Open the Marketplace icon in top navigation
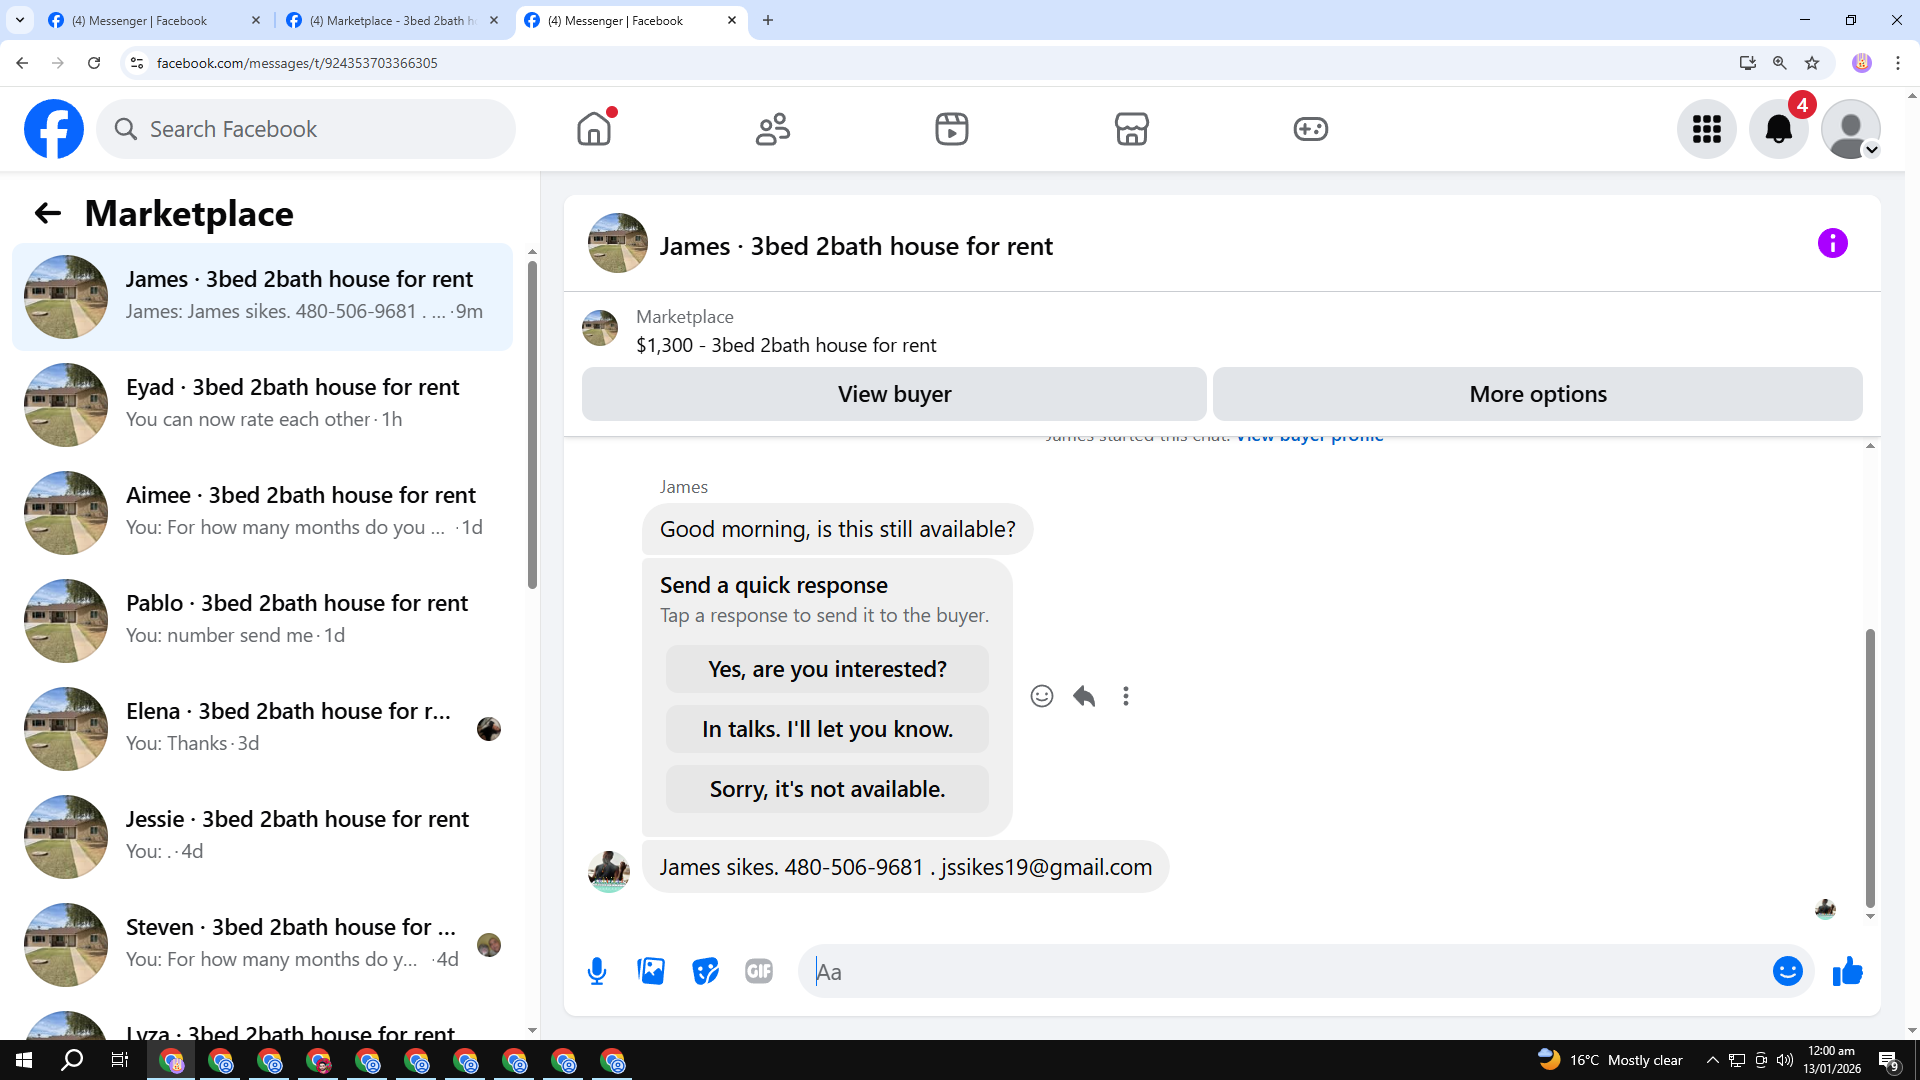 point(1131,129)
